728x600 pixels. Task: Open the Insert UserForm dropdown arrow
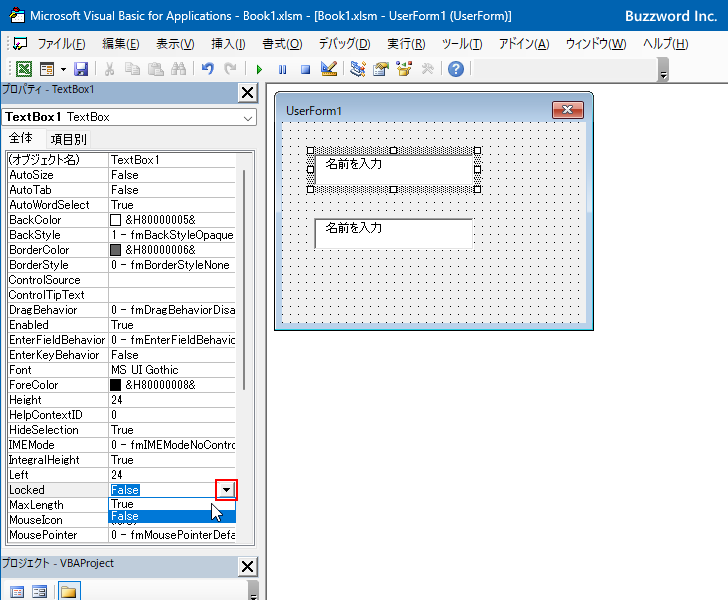click(63, 70)
